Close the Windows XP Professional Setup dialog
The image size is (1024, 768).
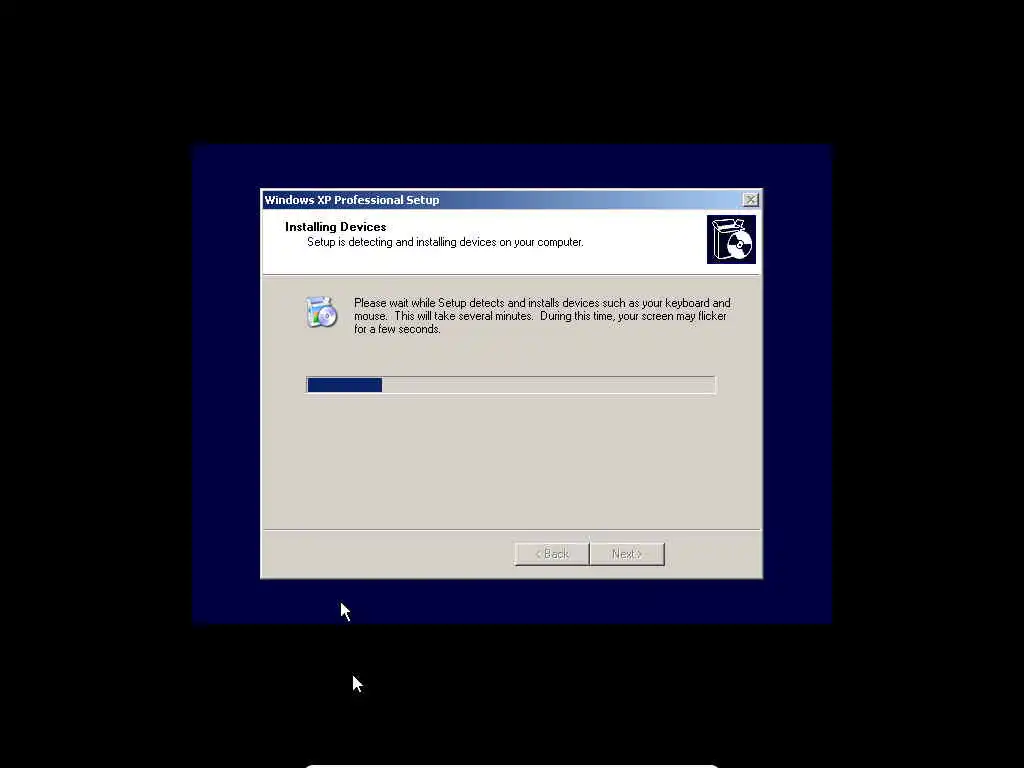[750, 199]
